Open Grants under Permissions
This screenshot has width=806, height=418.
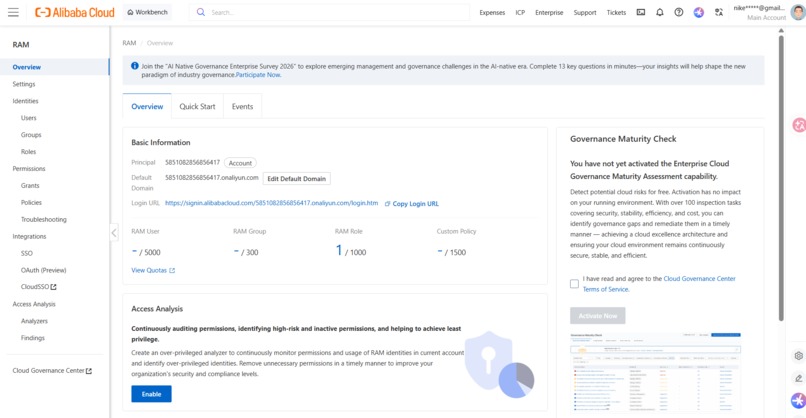click(30, 186)
